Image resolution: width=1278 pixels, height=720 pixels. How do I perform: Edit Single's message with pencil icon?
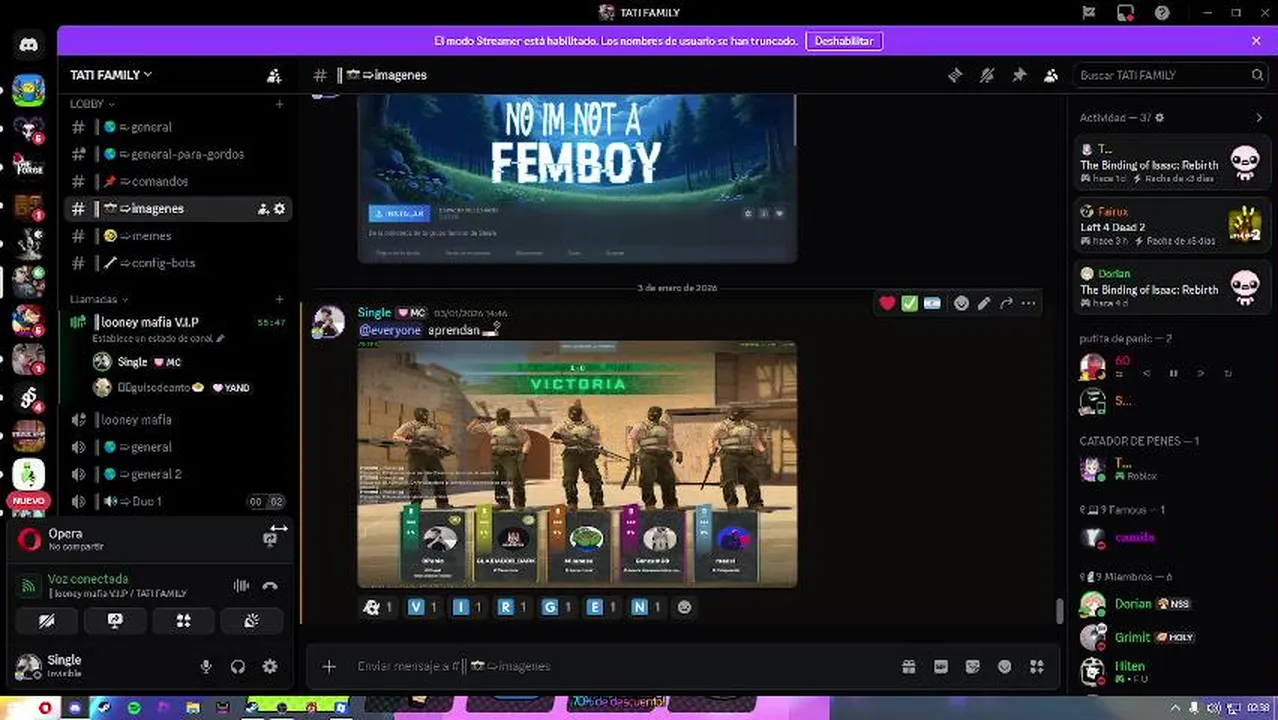[x=984, y=303]
